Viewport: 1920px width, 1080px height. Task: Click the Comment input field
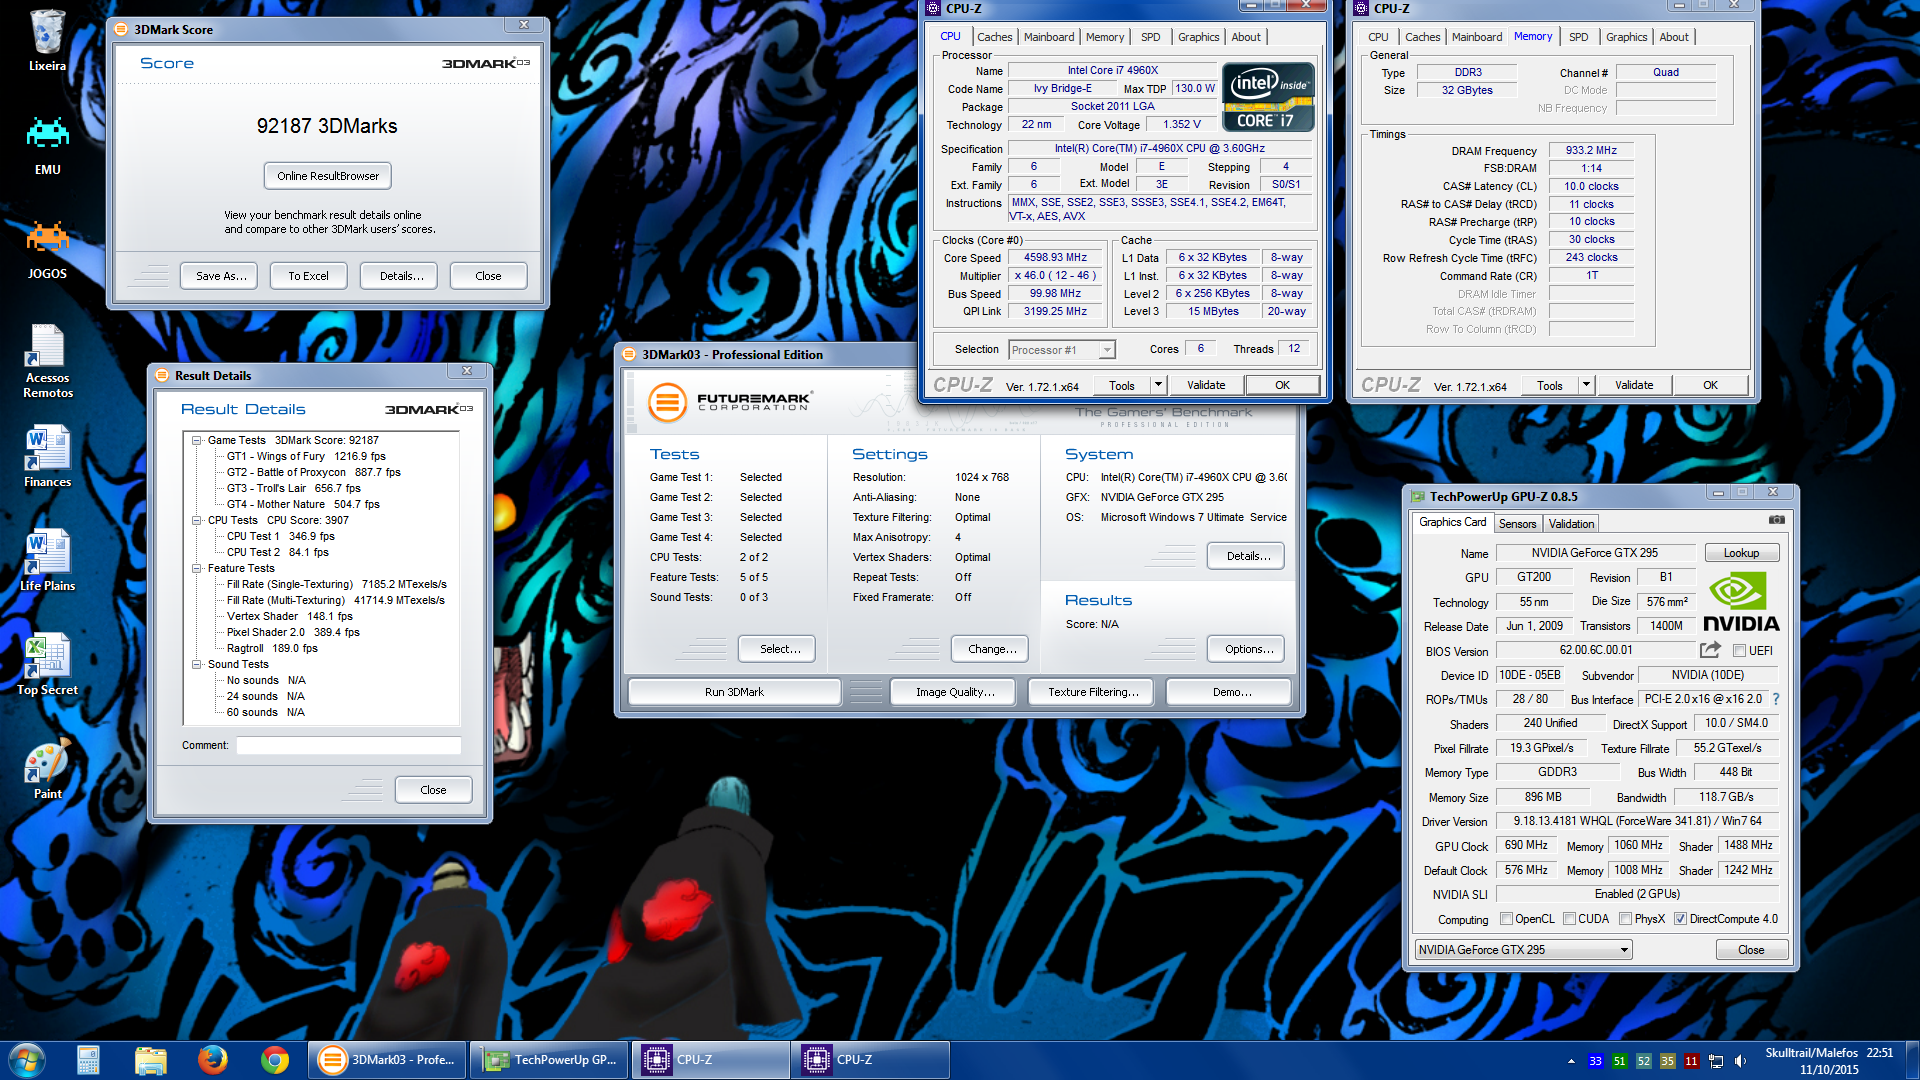(x=349, y=745)
